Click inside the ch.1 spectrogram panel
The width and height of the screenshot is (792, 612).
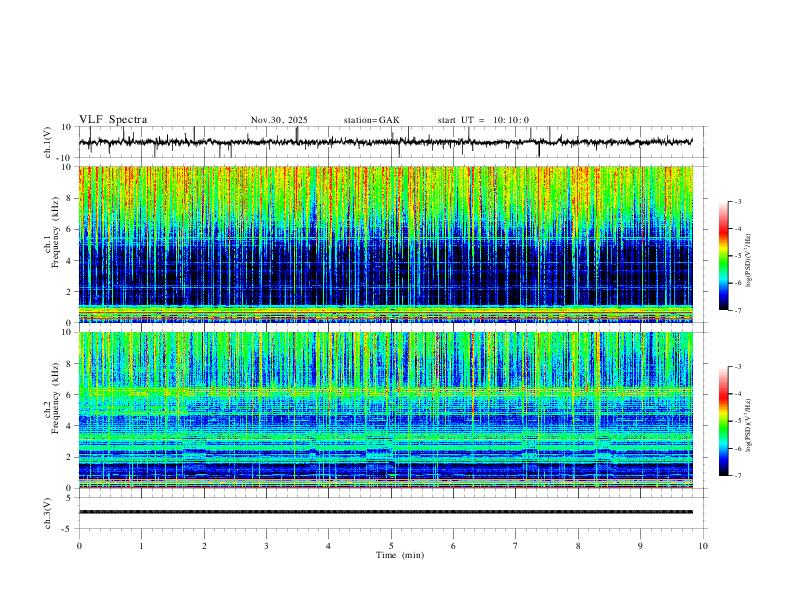point(386,244)
